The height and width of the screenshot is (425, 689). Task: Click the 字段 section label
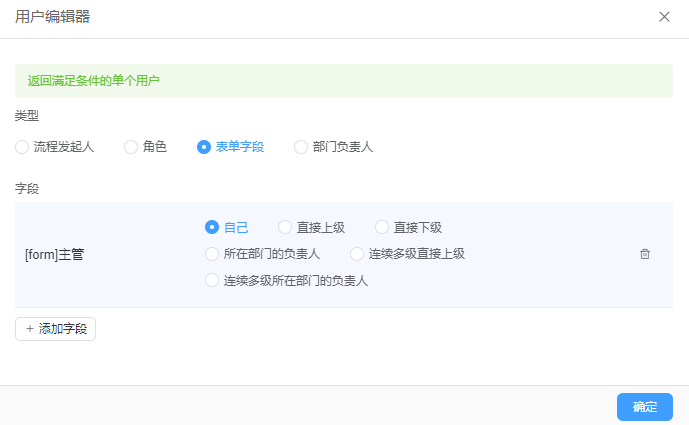click(27, 187)
